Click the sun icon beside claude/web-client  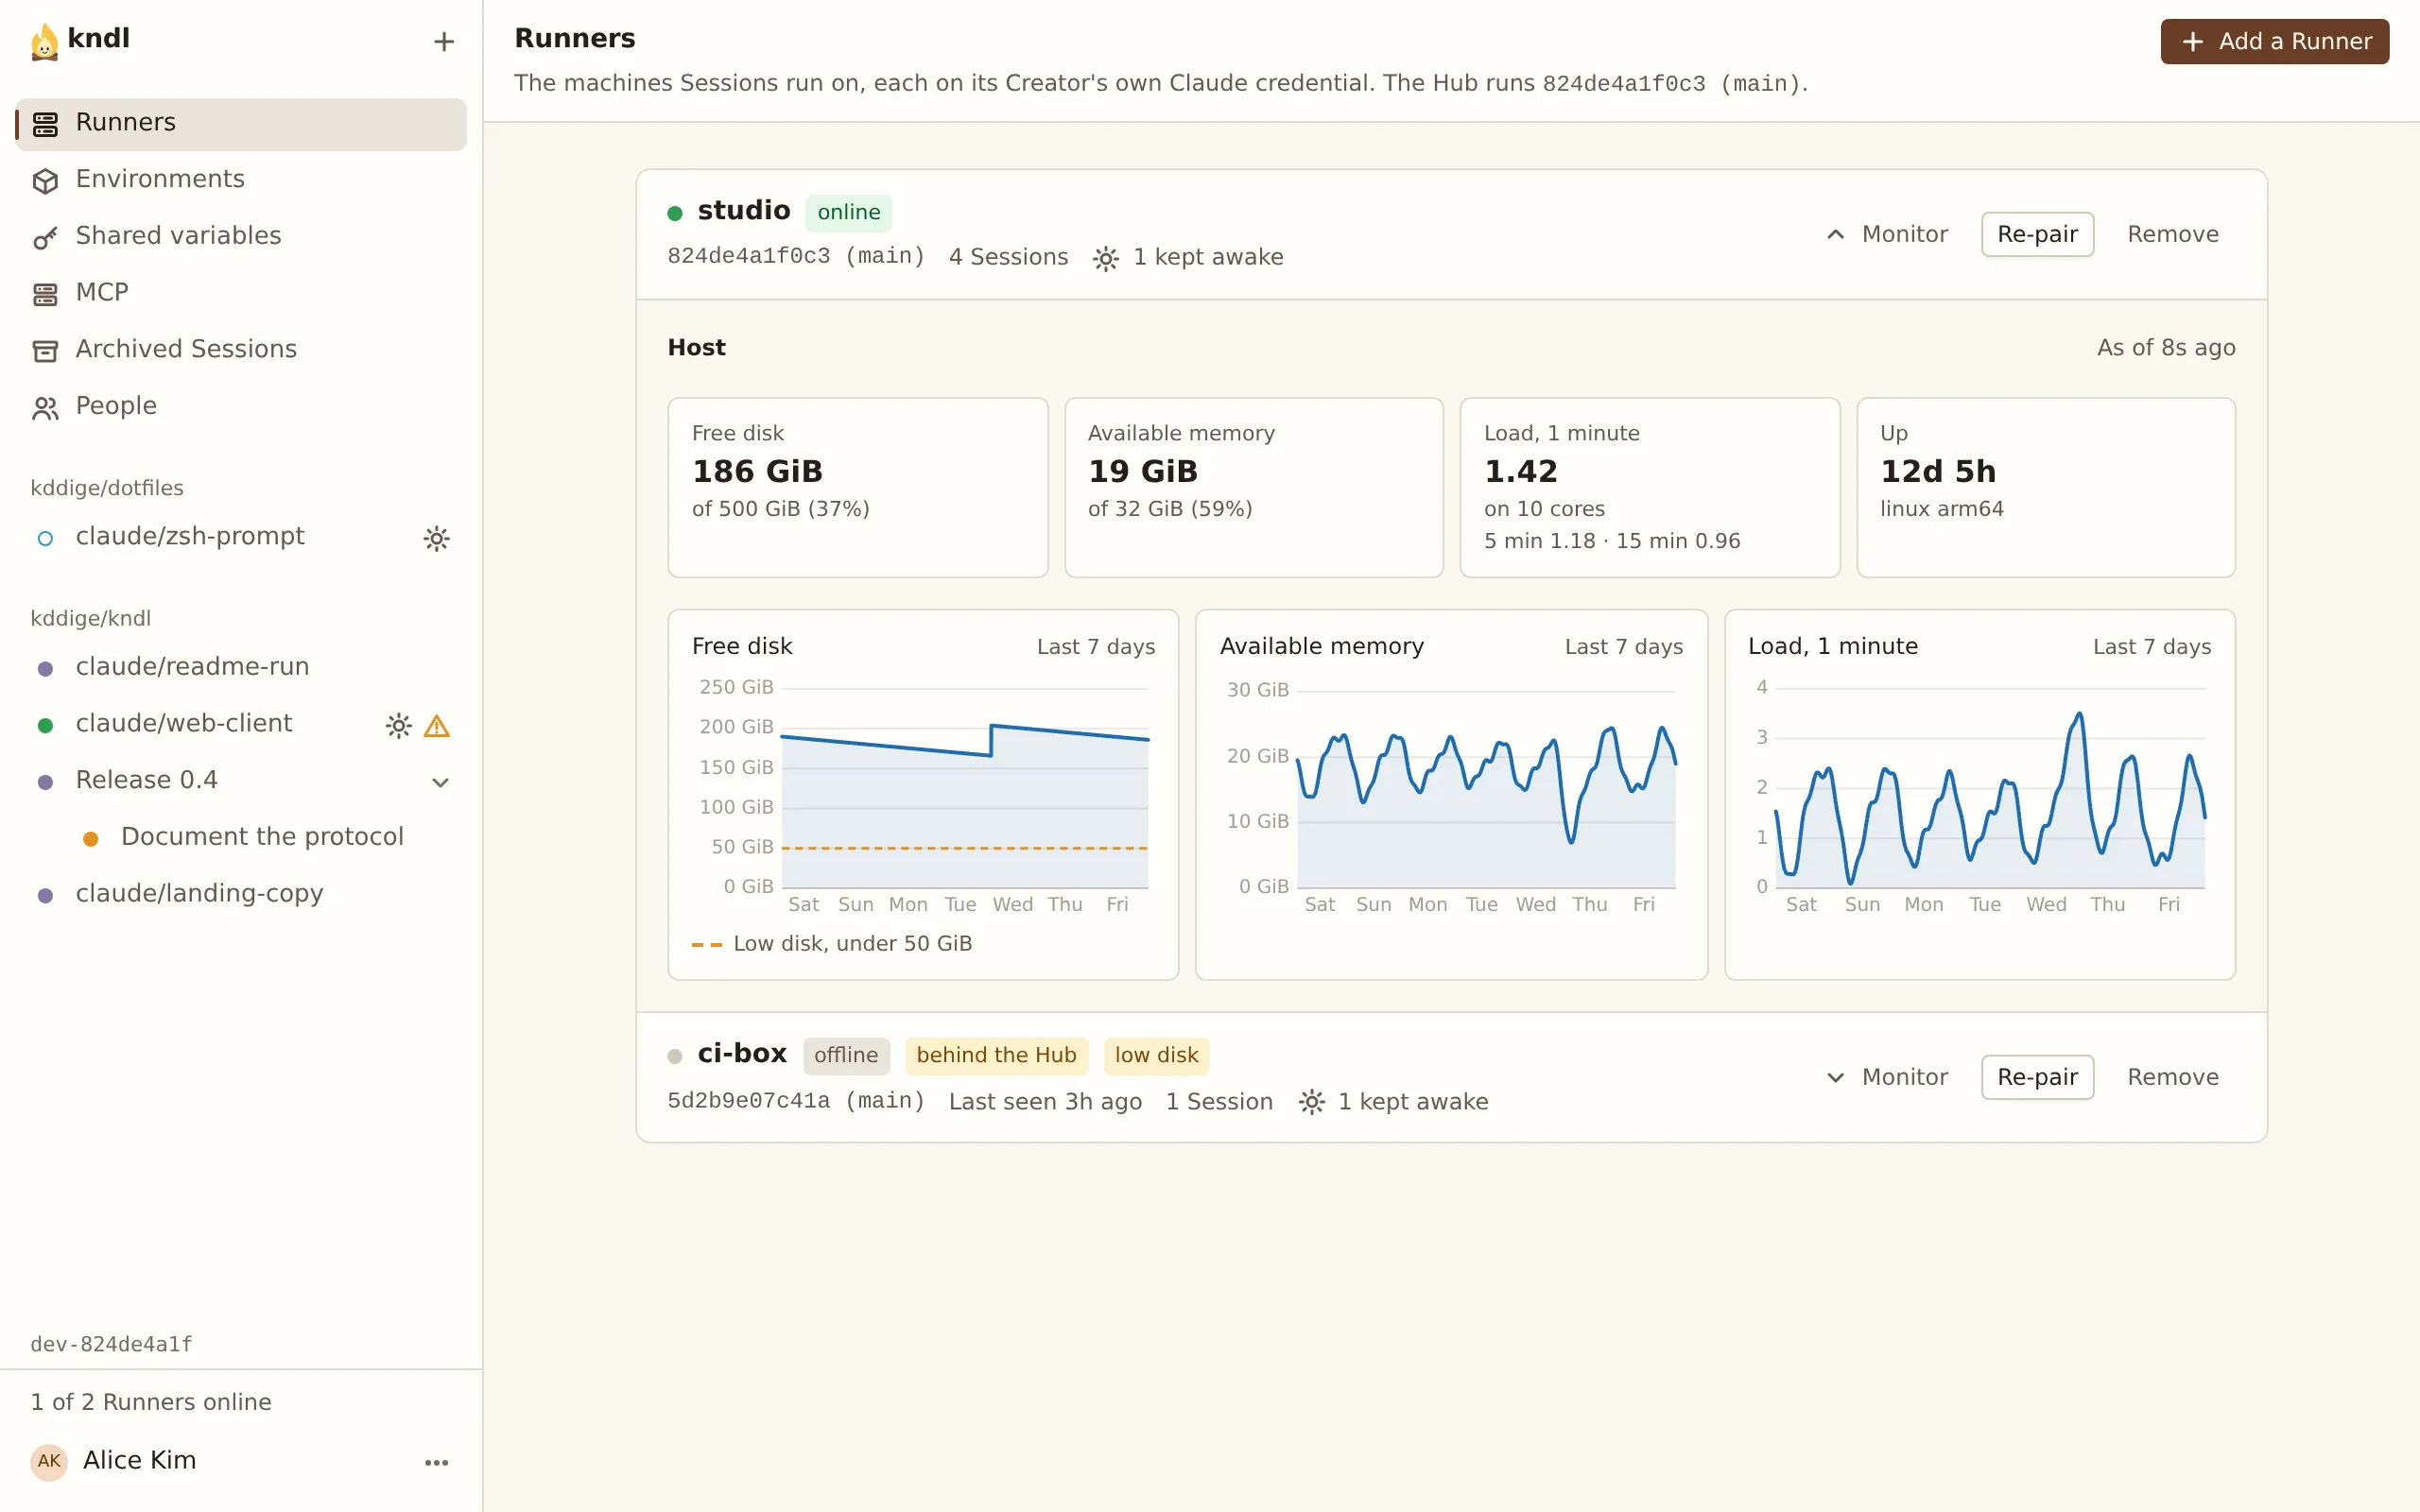click(398, 726)
